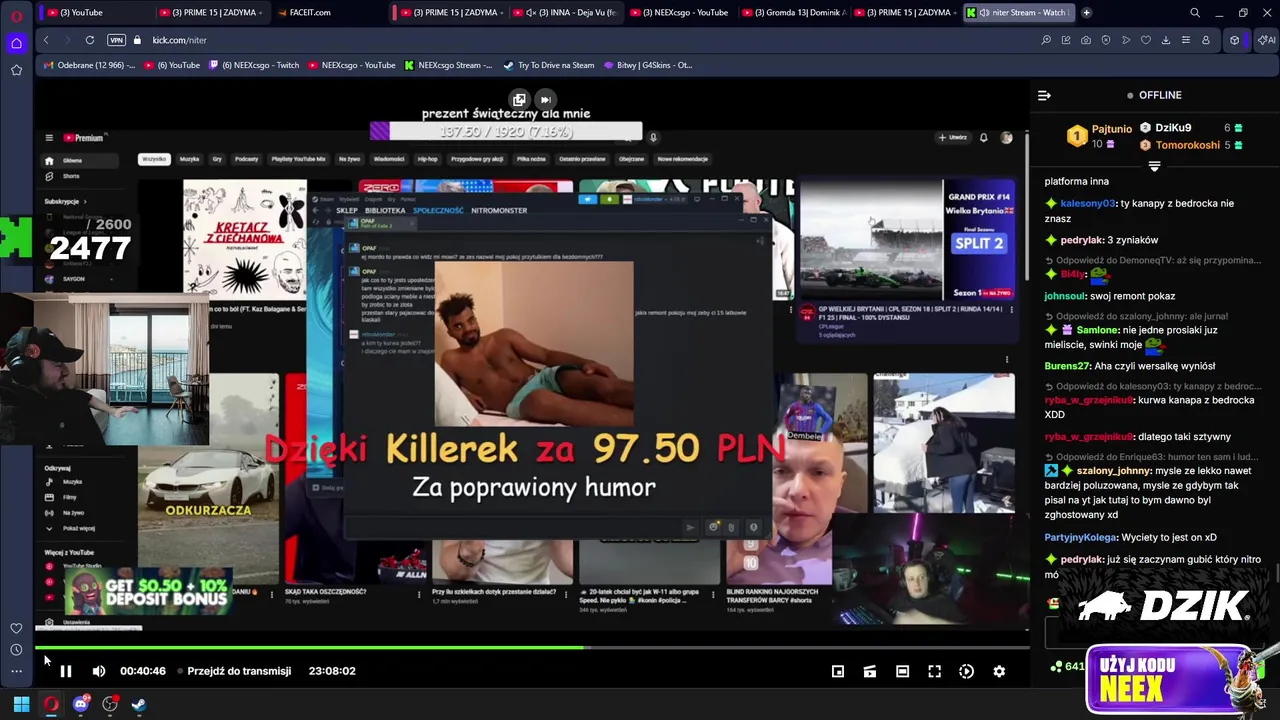Open Discord from the taskbar

(x=81, y=704)
